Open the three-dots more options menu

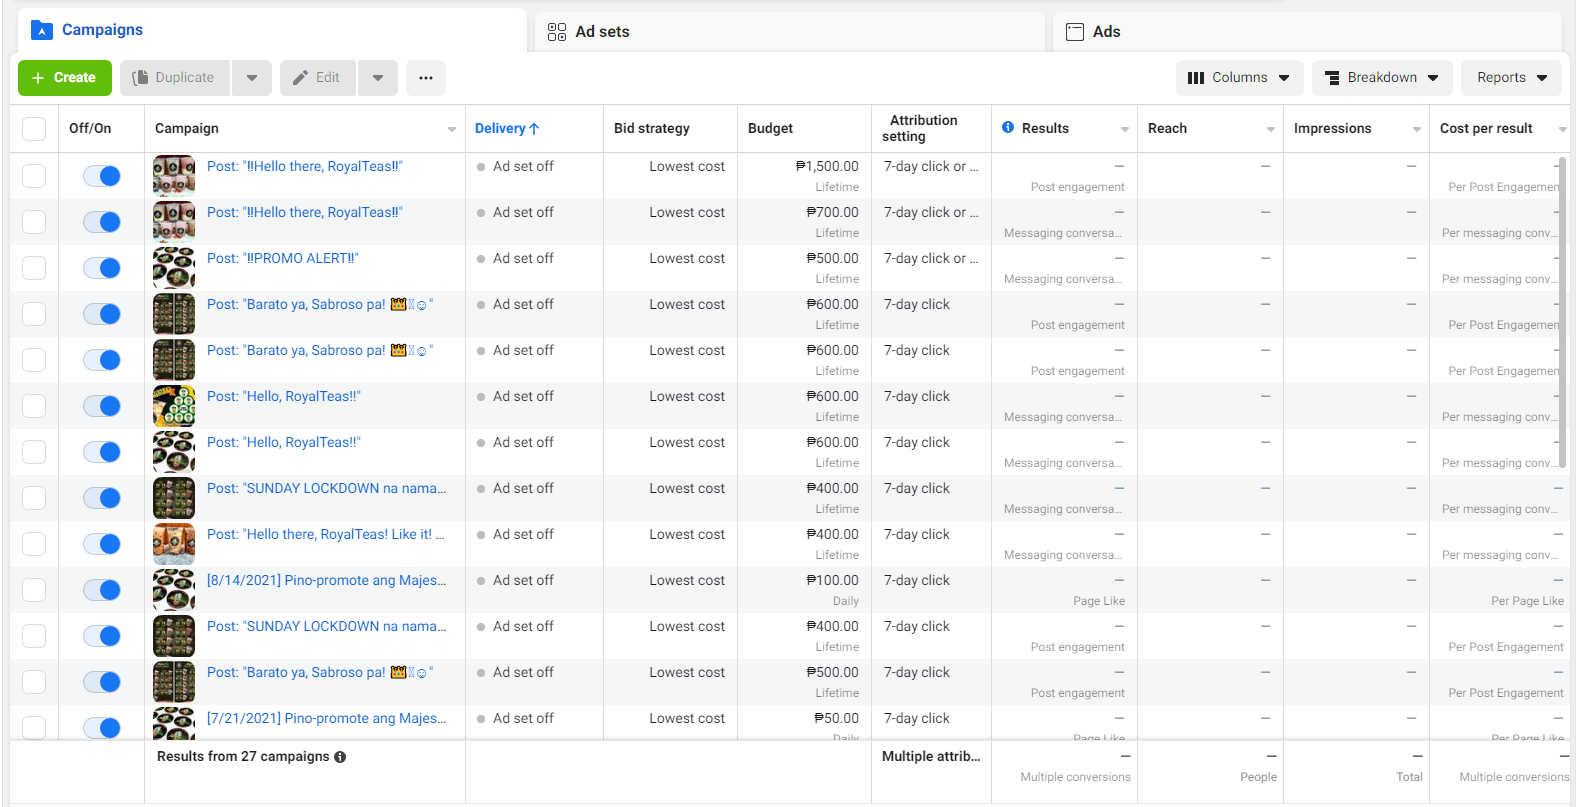point(426,78)
